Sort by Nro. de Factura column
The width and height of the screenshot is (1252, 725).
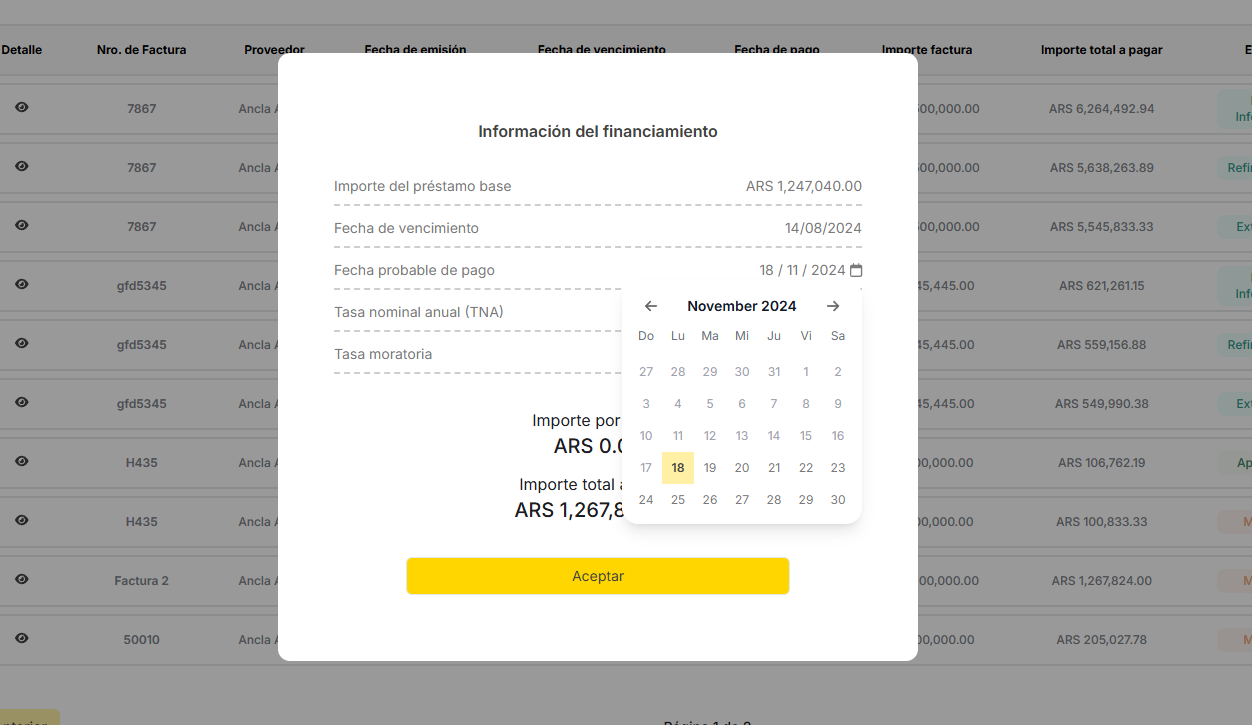click(142, 50)
